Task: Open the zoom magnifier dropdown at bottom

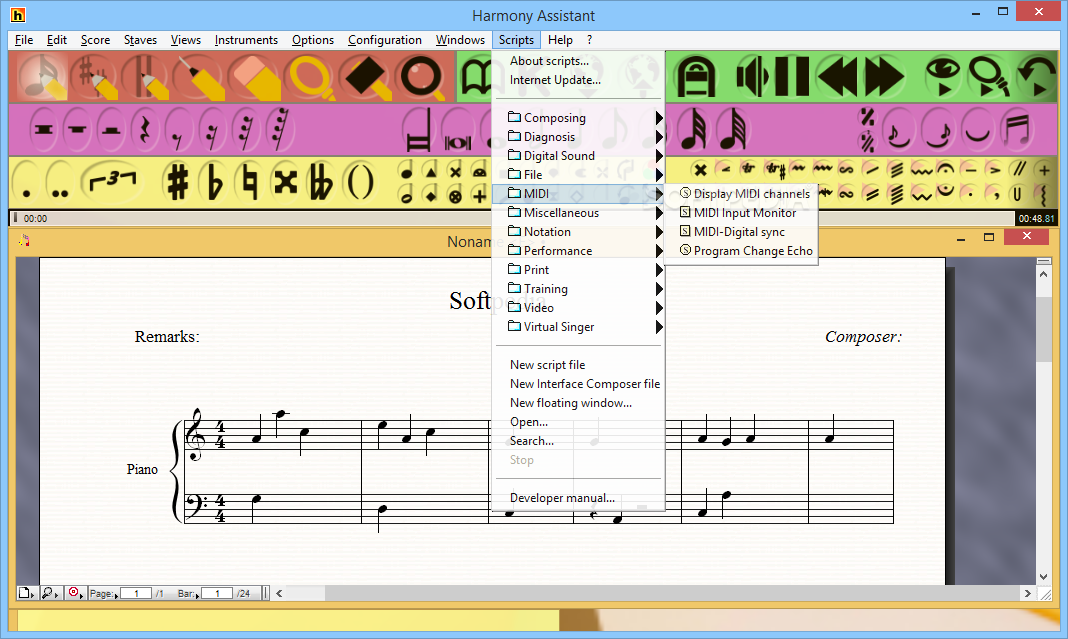Action: click(x=50, y=593)
